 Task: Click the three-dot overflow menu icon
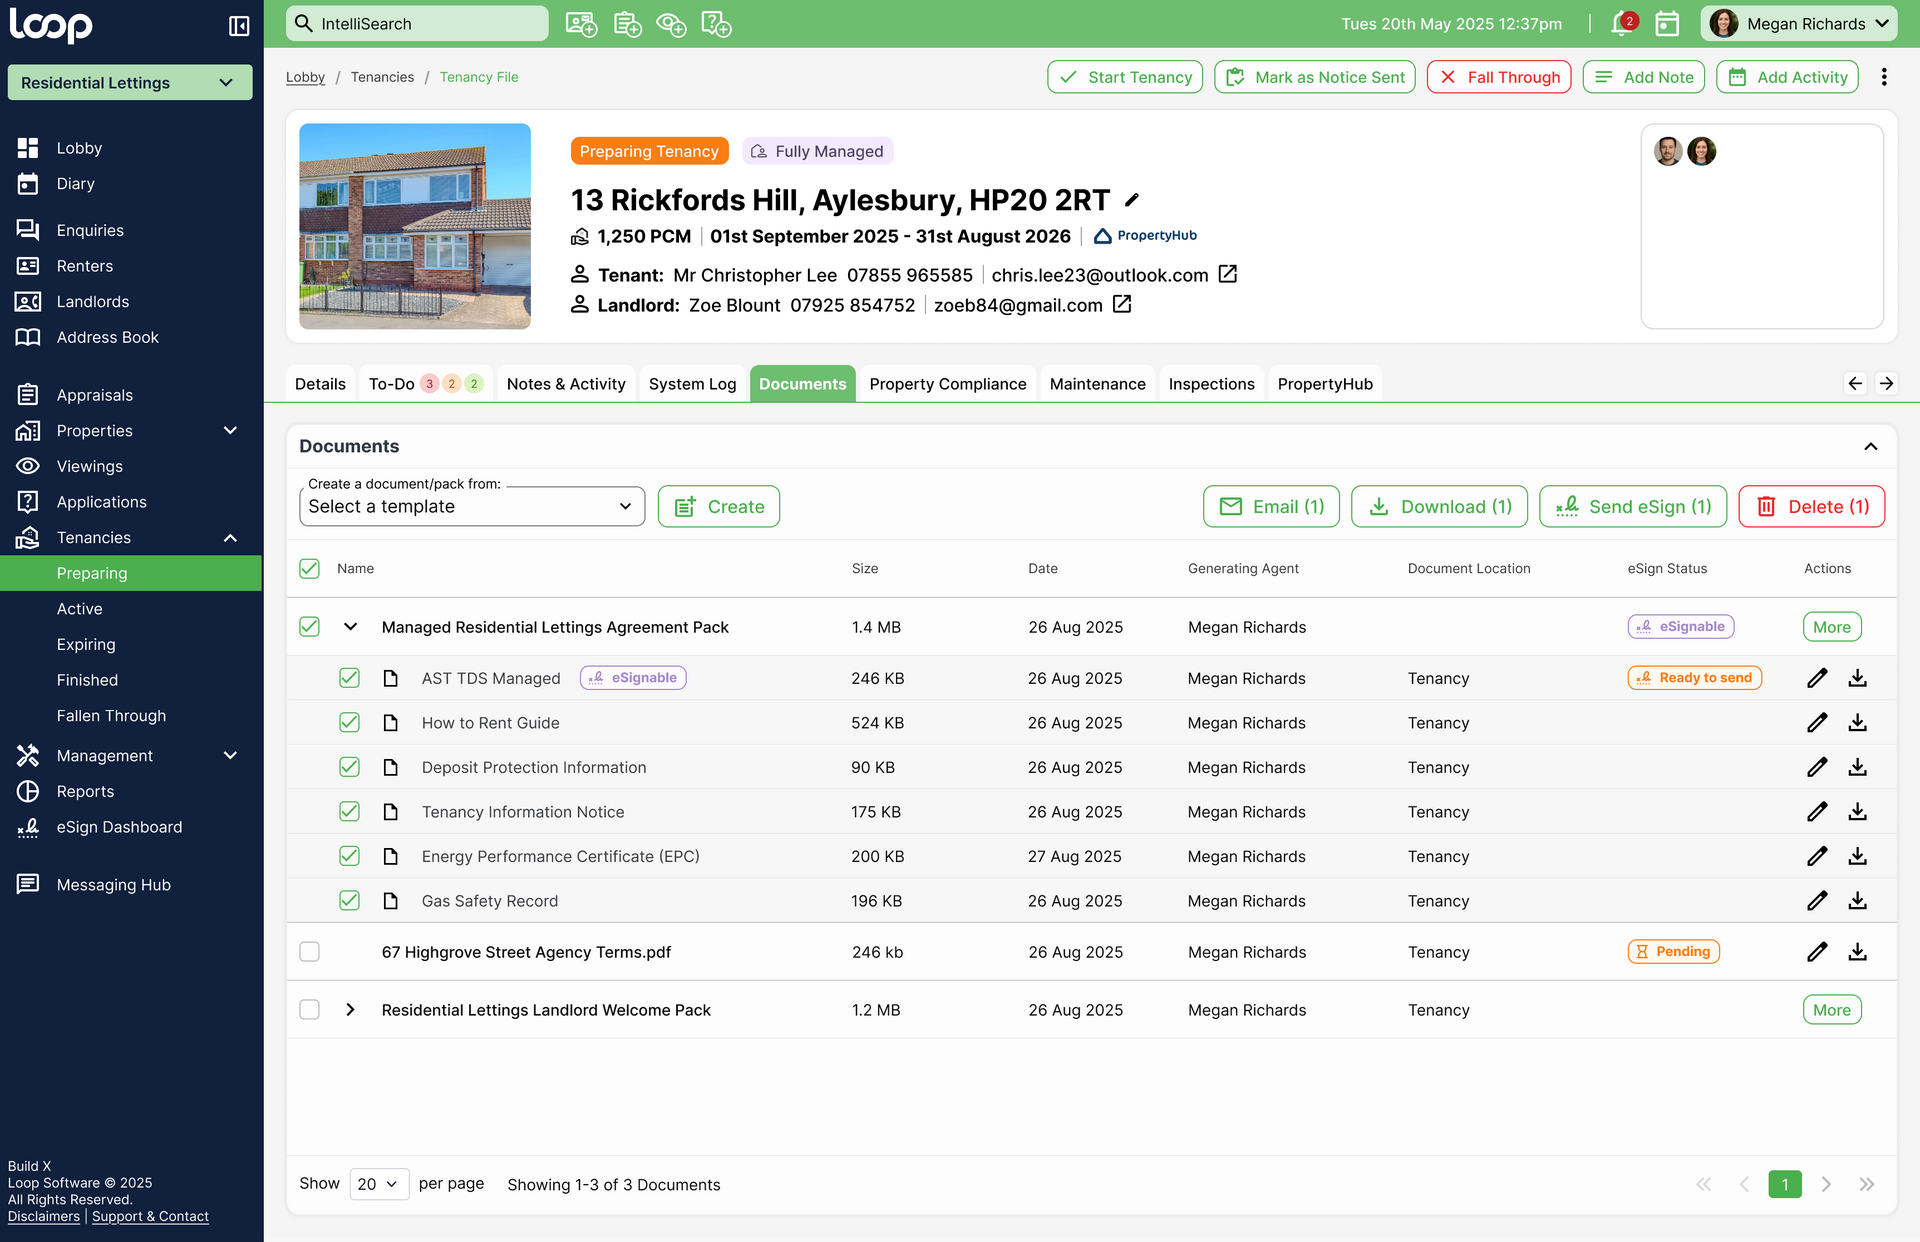[x=1884, y=77]
